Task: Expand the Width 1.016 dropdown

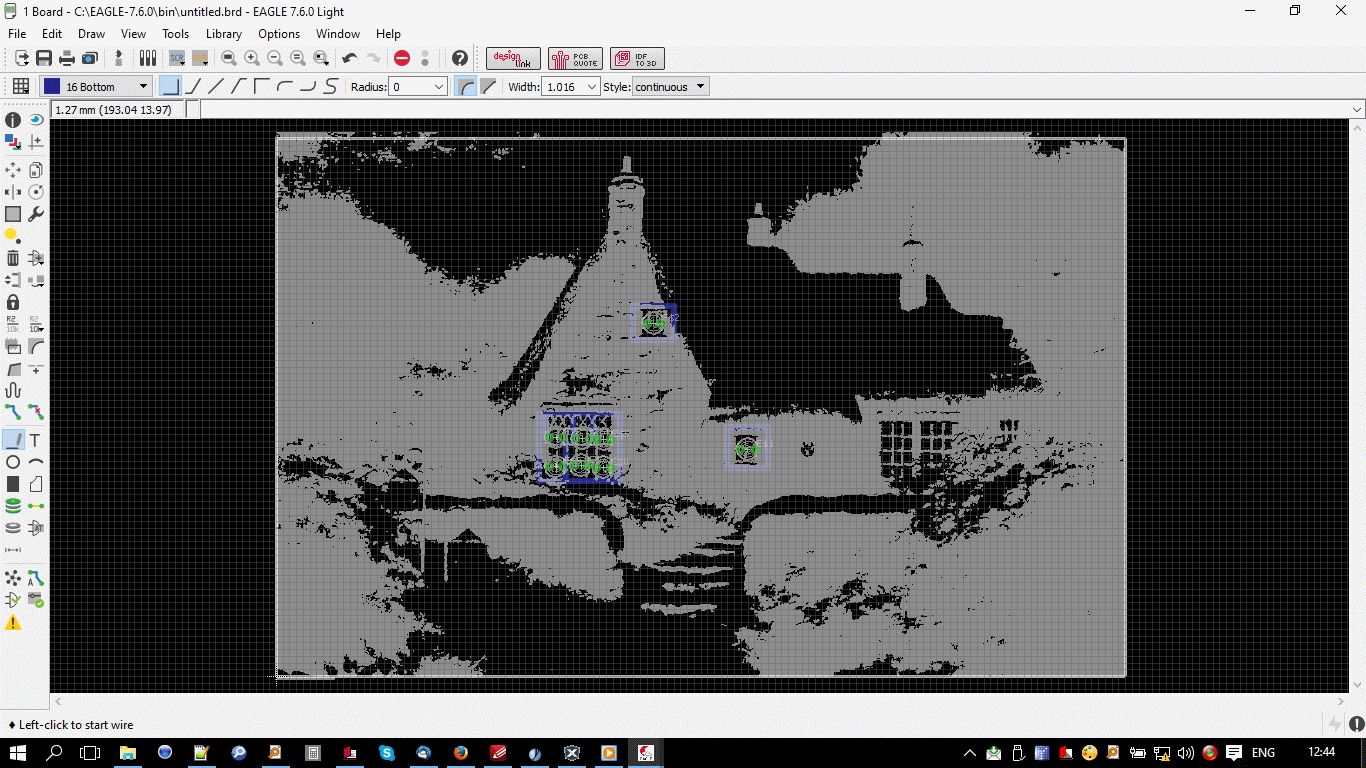Action: coord(570,87)
